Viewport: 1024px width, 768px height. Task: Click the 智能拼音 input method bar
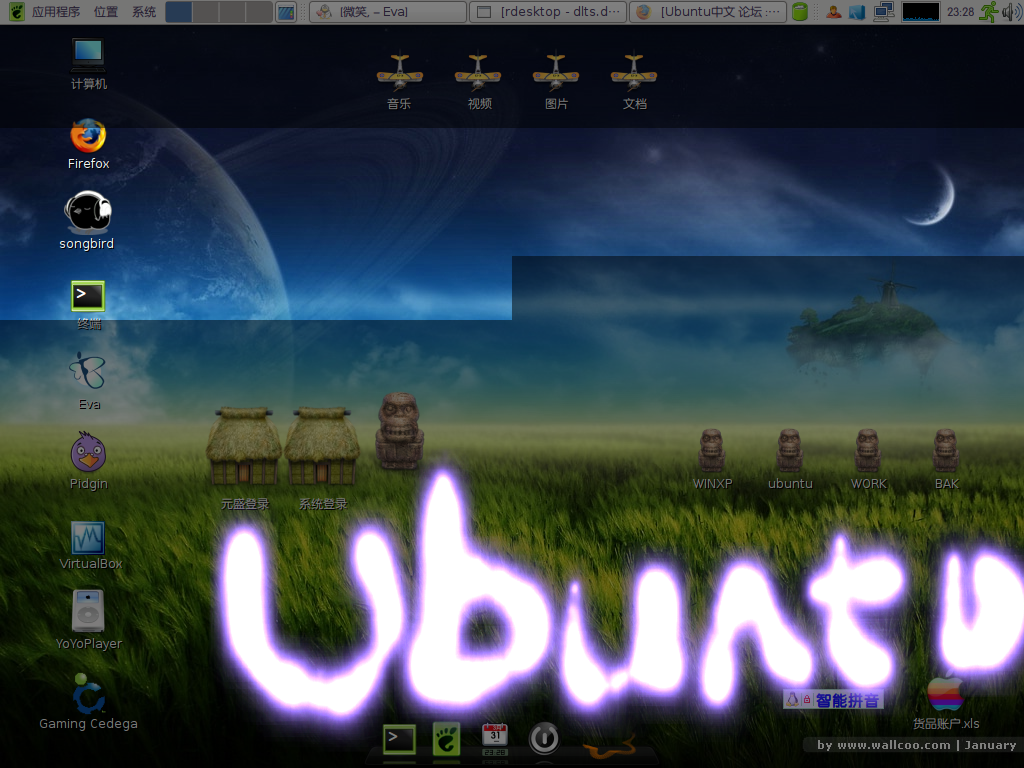click(x=833, y=700)
